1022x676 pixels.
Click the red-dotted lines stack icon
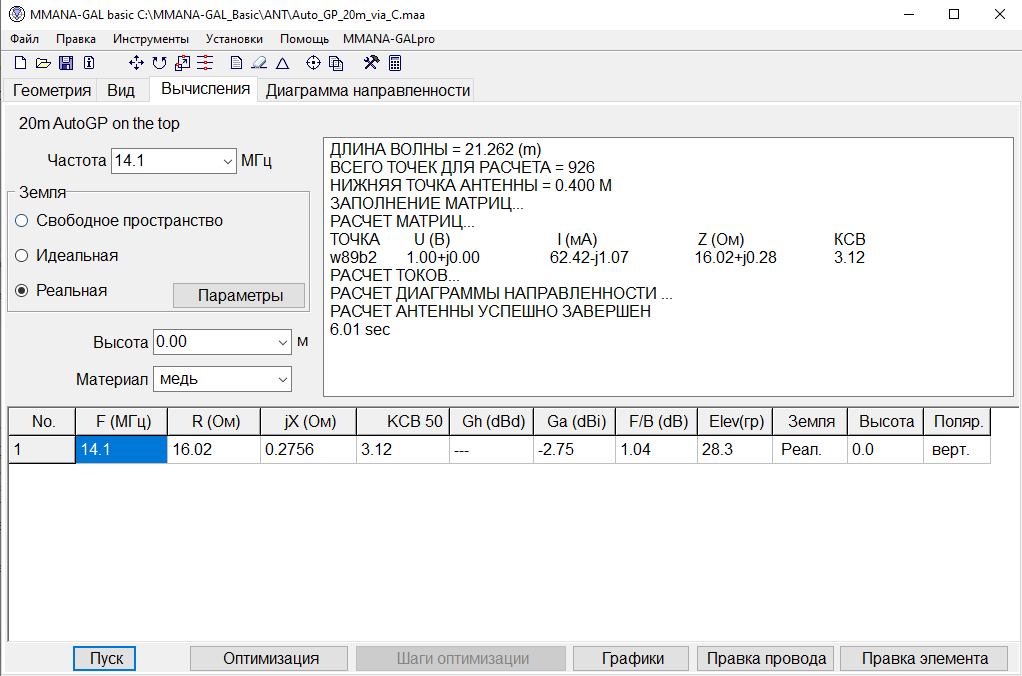pos(205,63)
